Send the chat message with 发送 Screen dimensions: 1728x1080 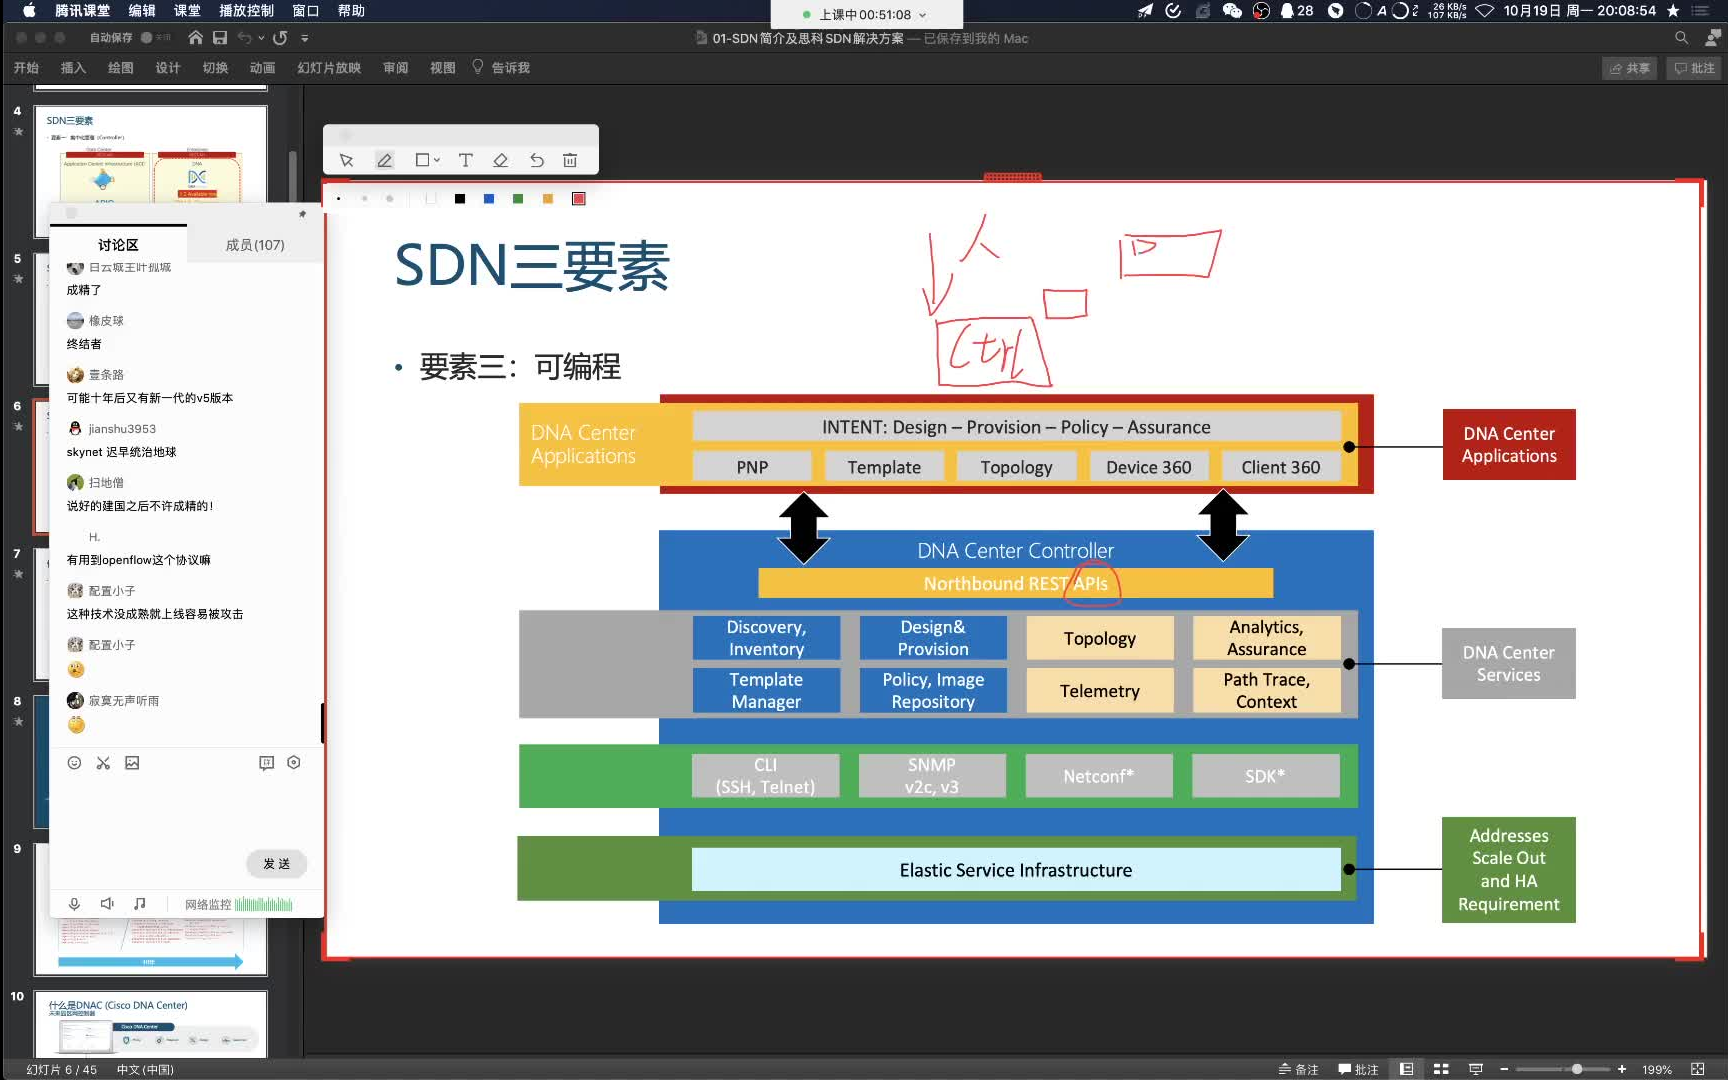pyautogui.click(x=277, y=864)
